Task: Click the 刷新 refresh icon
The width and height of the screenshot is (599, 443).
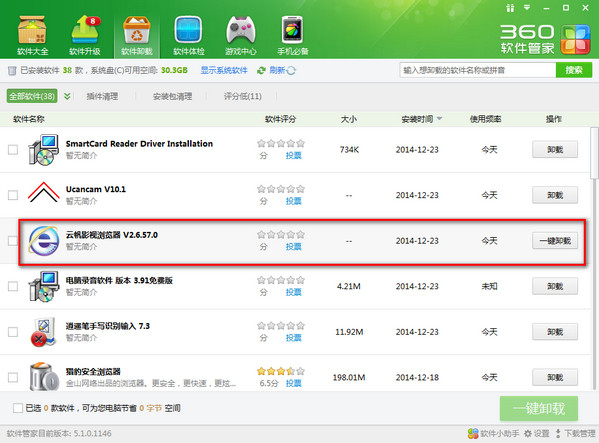Action: pyautogui.click(x=261, y=70)
